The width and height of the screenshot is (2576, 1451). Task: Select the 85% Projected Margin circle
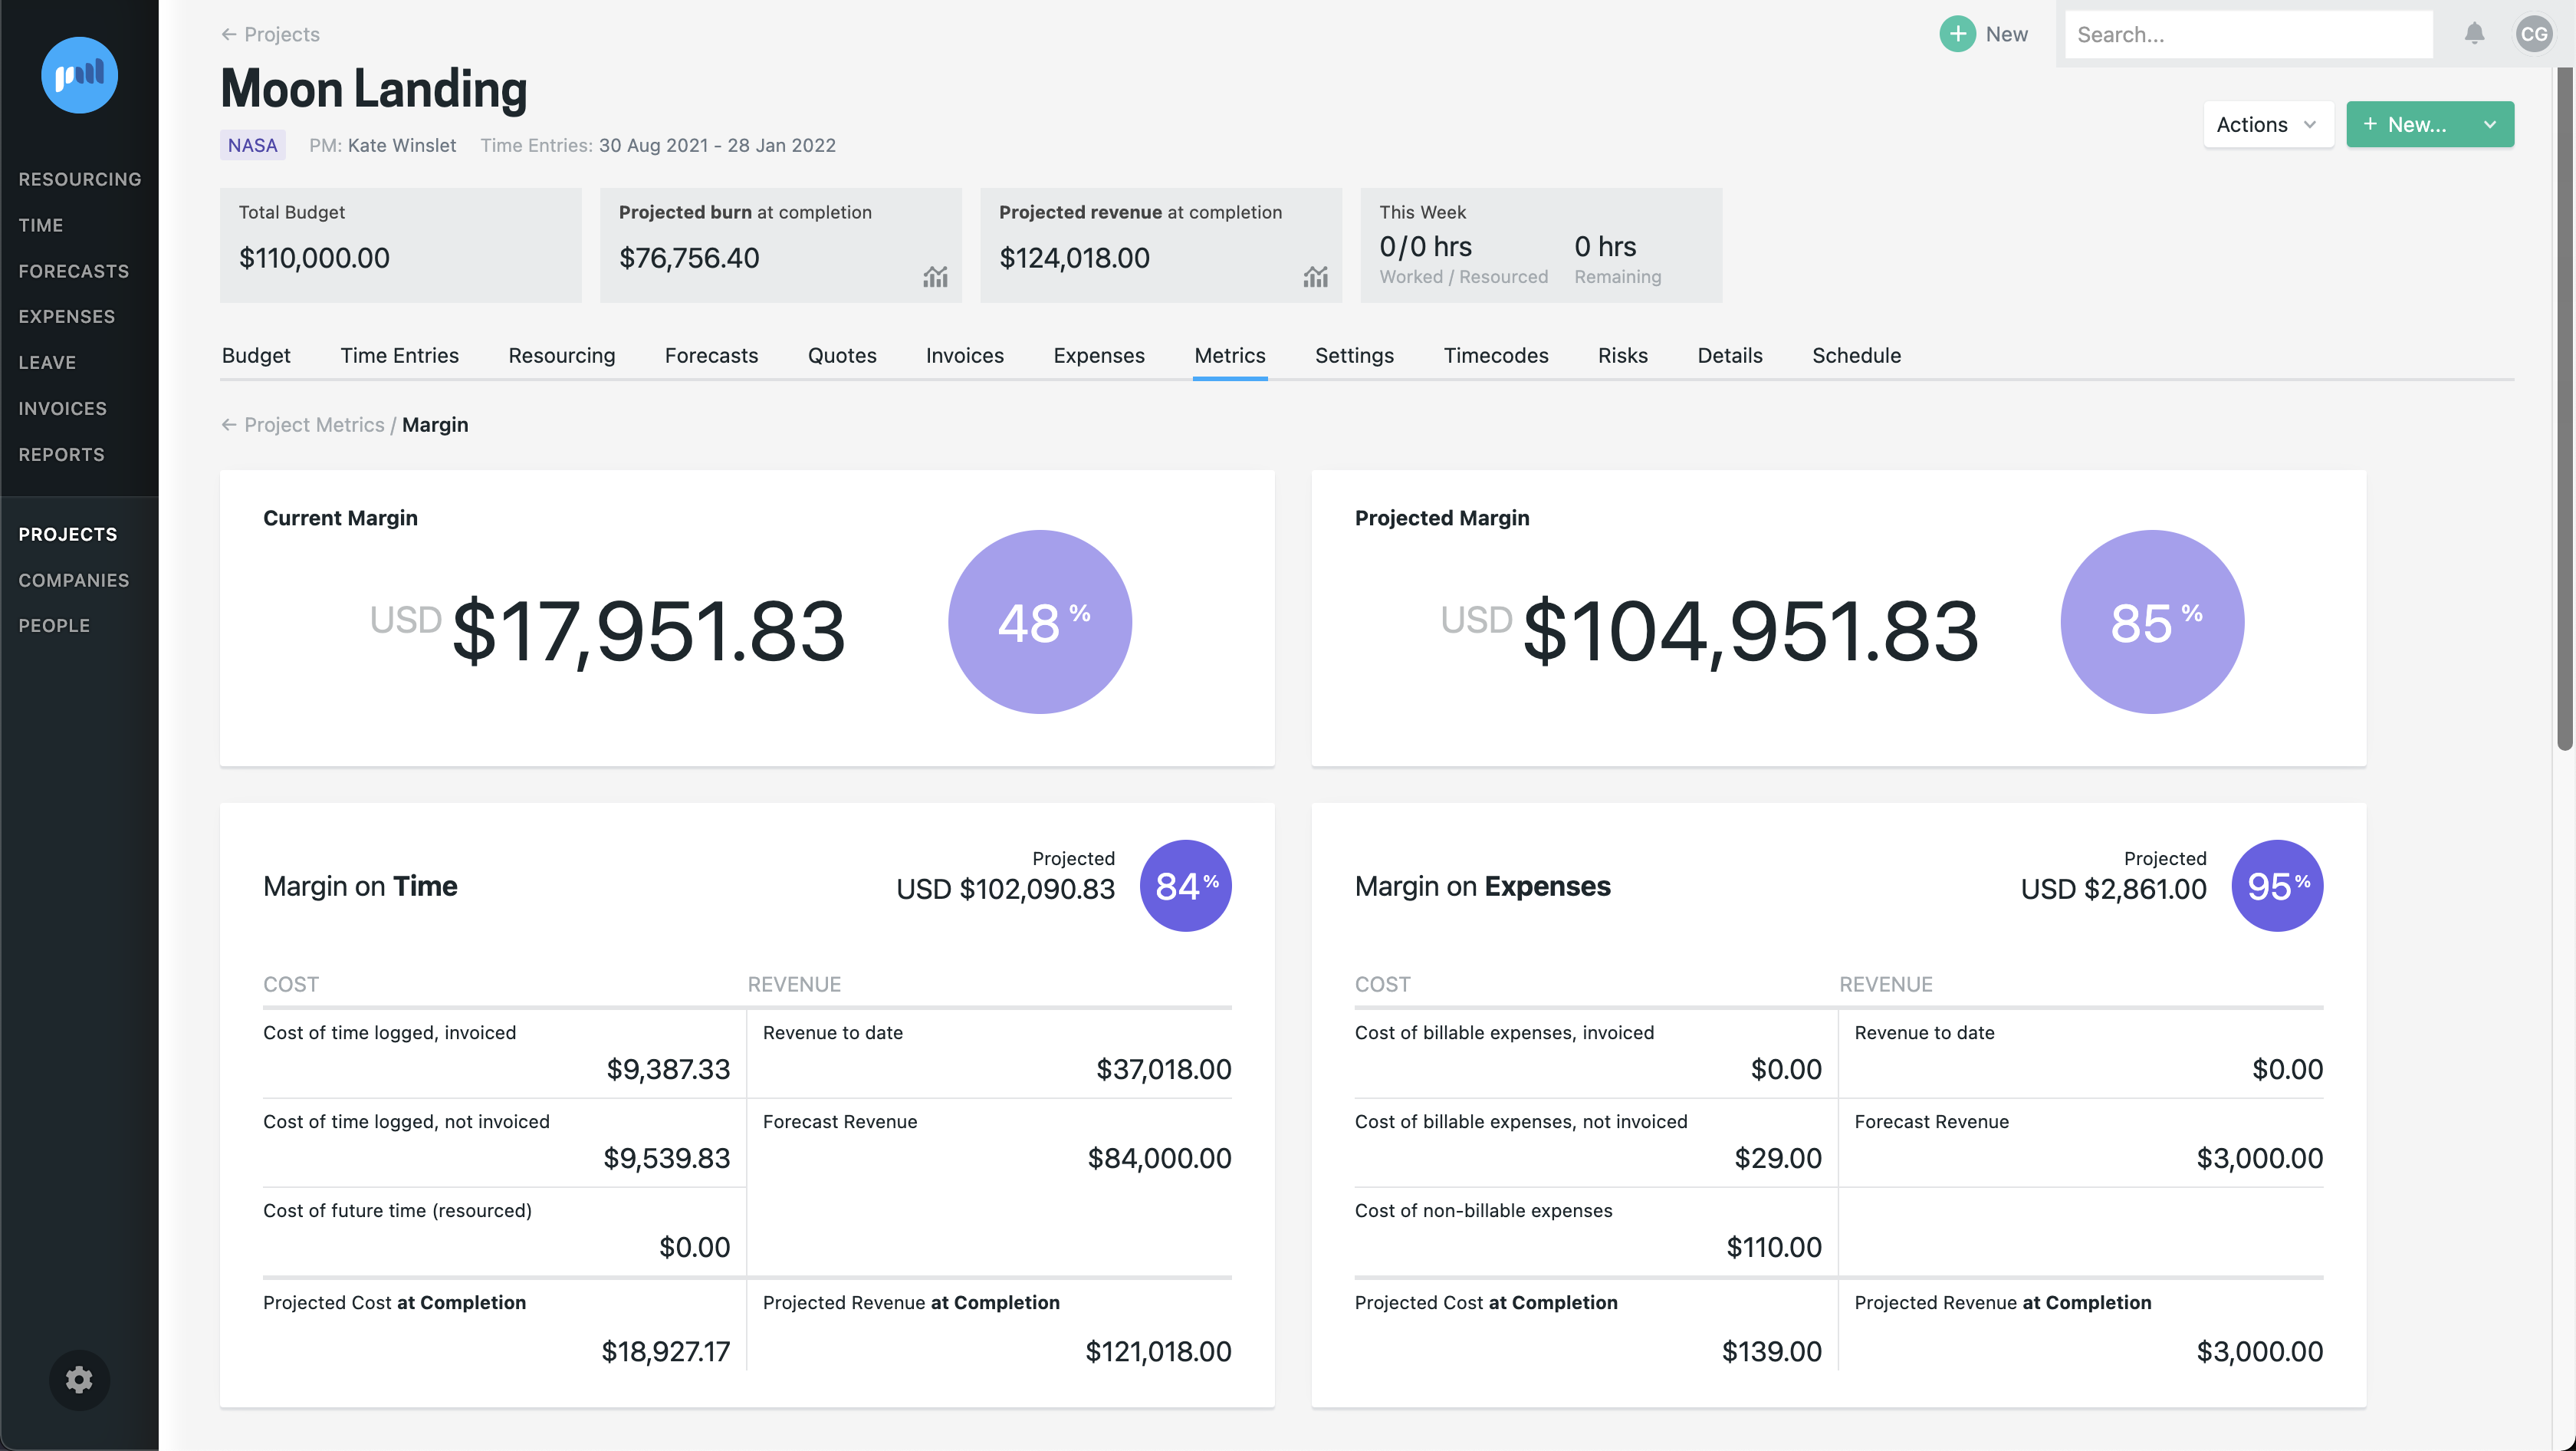pos(2151,621)
